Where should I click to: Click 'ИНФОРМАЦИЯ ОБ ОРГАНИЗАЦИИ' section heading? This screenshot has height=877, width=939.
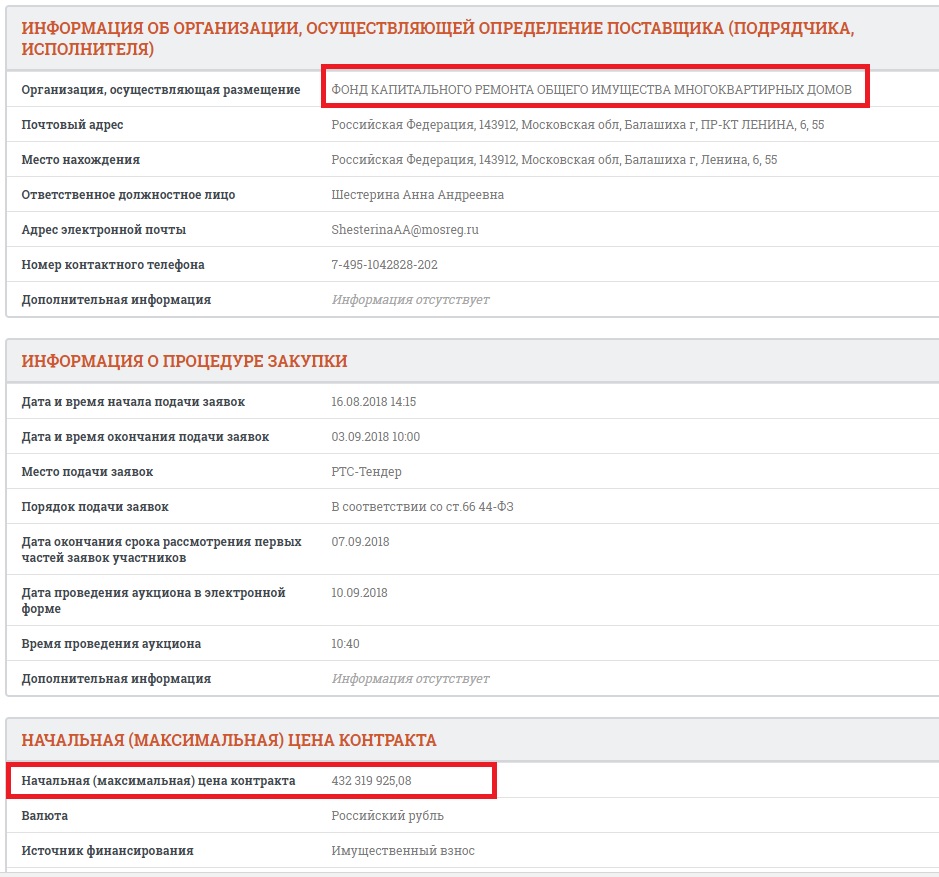pyautogui.click(x=438, y=38)
